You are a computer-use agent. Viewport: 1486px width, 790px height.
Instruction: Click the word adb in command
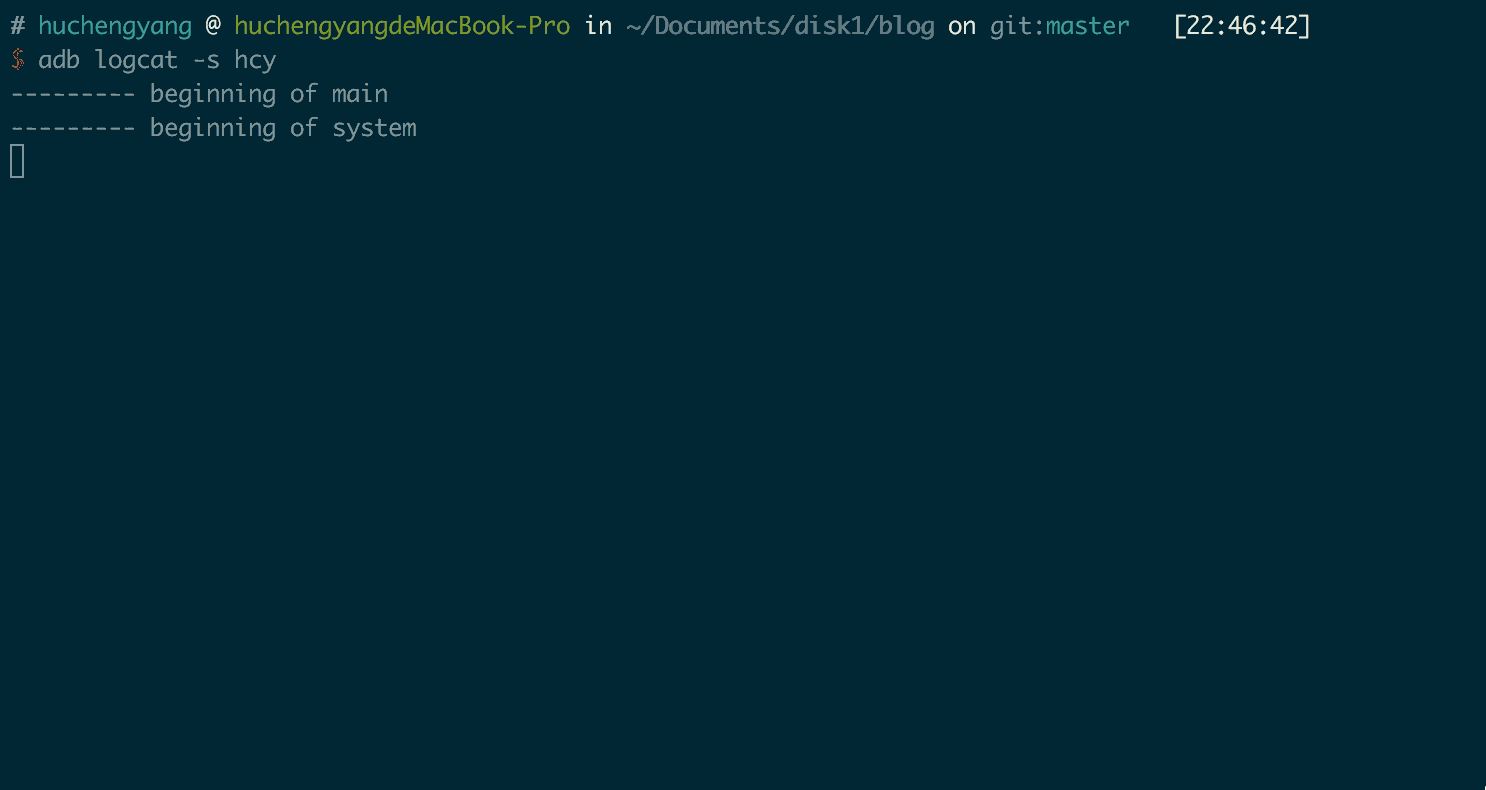[59, 60]
